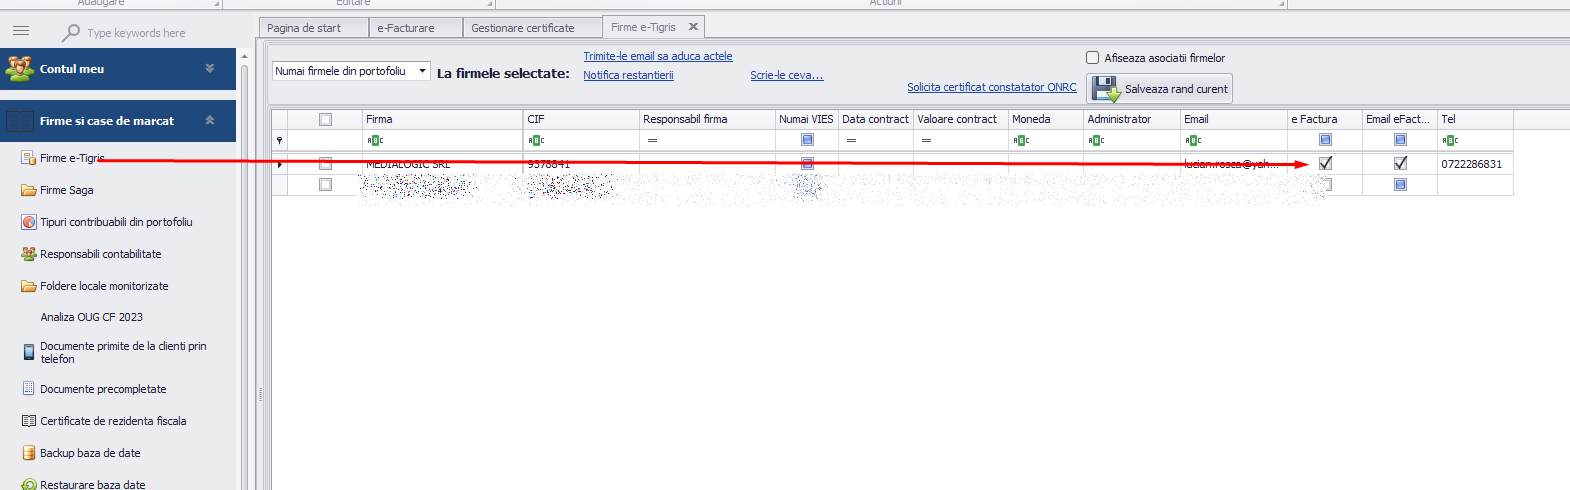Screen dimensions: 1570x490
Task: Switch to the Pagina de start tab
Action: pyautogui.click(x=314, y=28)
